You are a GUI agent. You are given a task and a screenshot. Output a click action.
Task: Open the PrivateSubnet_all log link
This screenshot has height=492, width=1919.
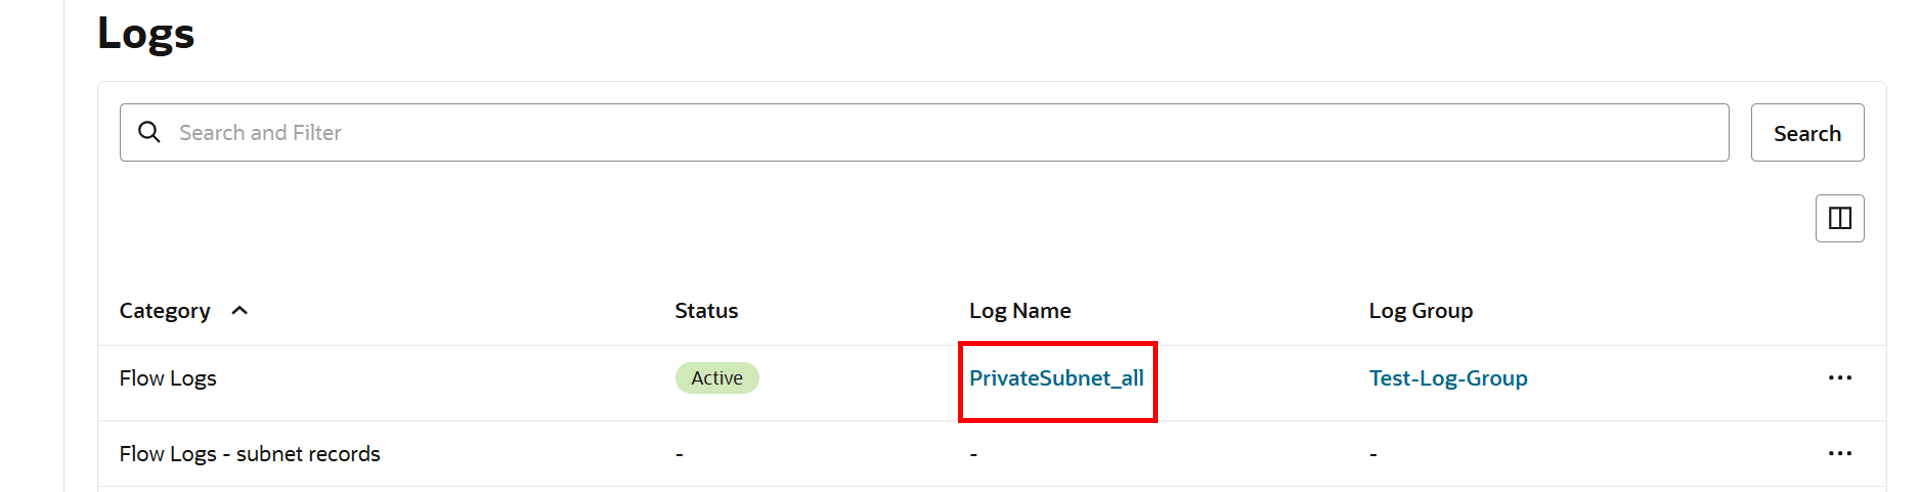click(1056, 378)
